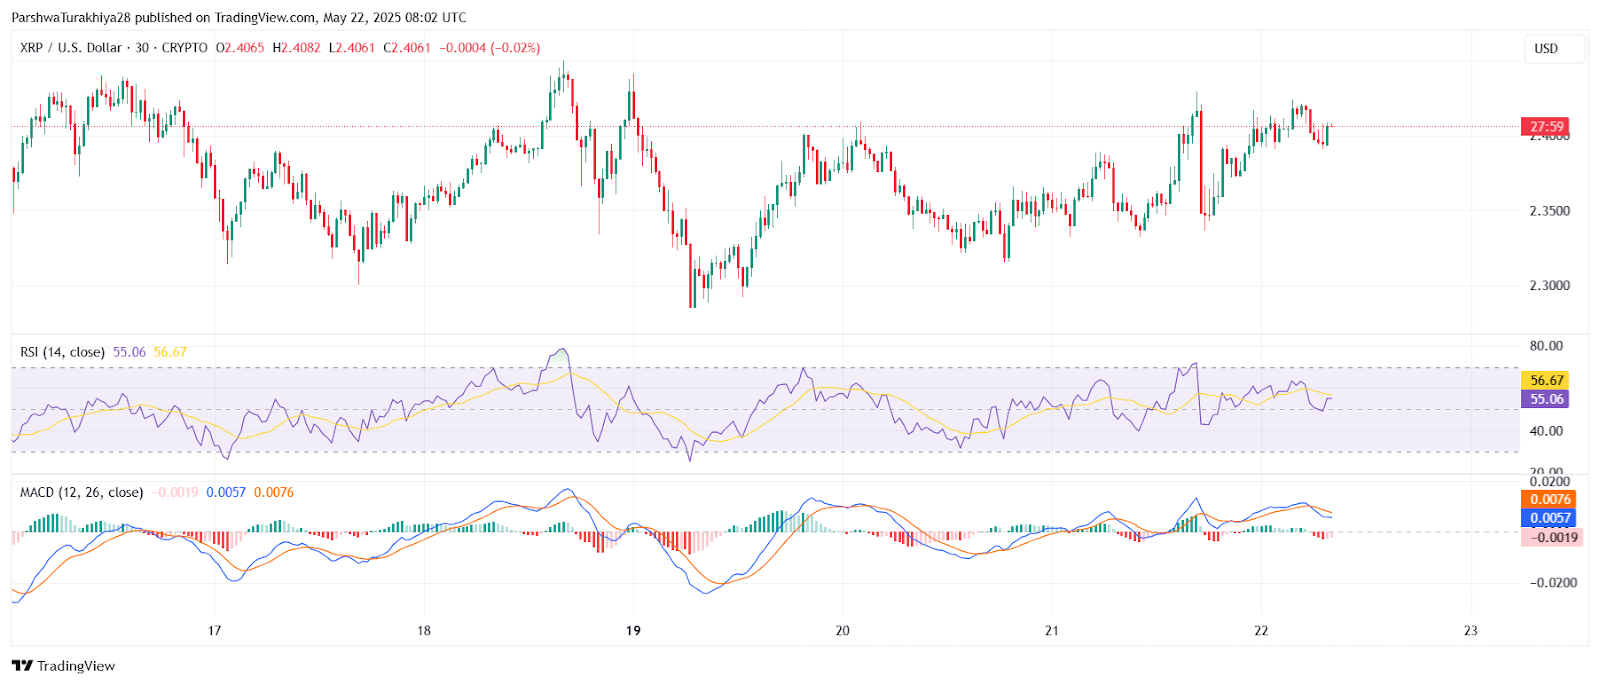Click the -0.0200 MACD axis label
Screen dimensions: 1600x685
tap(1553, 582)
